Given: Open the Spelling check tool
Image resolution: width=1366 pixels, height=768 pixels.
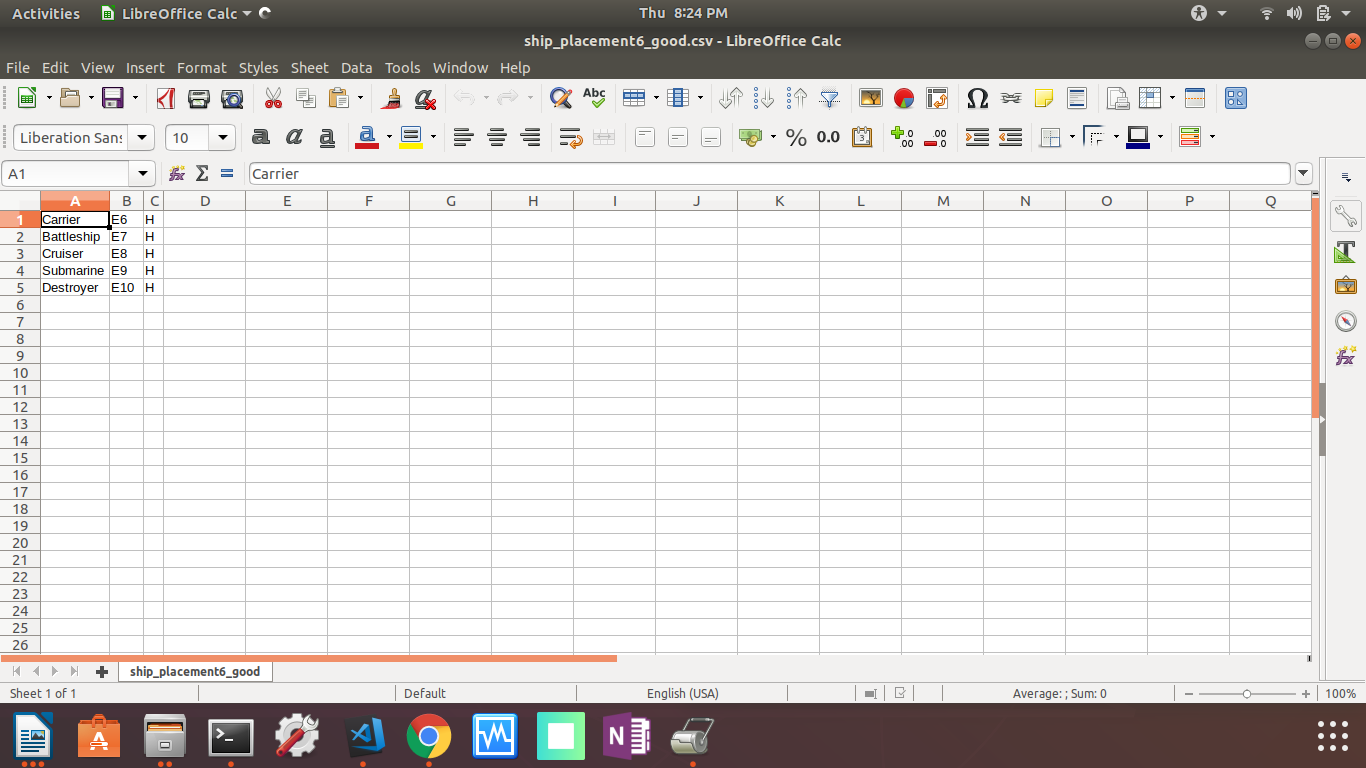Looking at the screenshot, I should click(593, 97).
